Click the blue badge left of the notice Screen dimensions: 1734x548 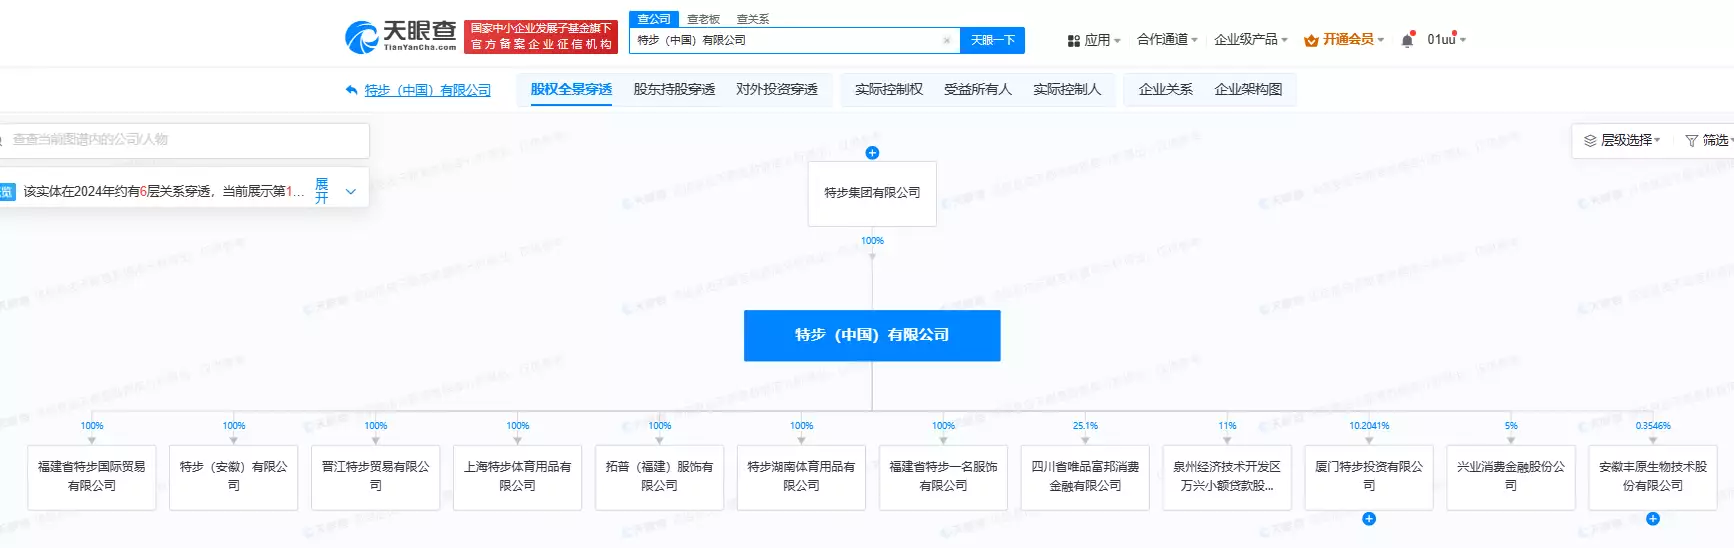[x=7, y=192]
